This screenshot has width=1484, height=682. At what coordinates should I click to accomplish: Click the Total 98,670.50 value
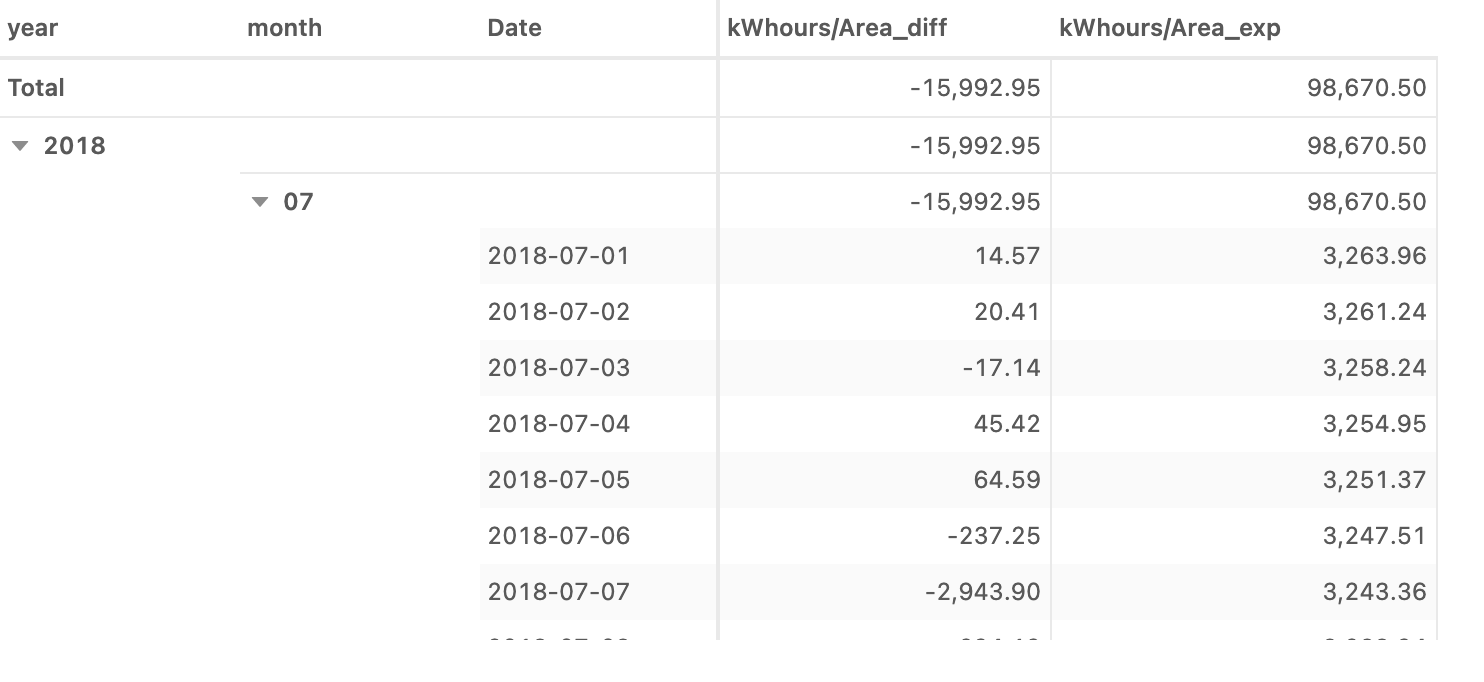[1366, 88]
